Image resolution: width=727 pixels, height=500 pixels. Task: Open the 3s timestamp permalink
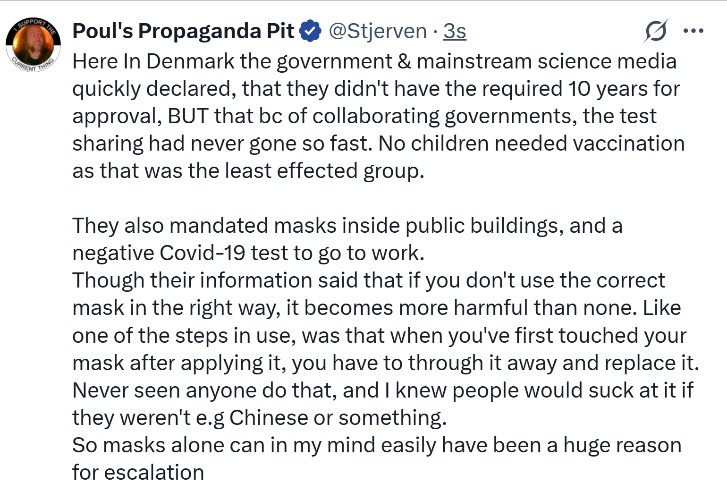coord(454,31)
